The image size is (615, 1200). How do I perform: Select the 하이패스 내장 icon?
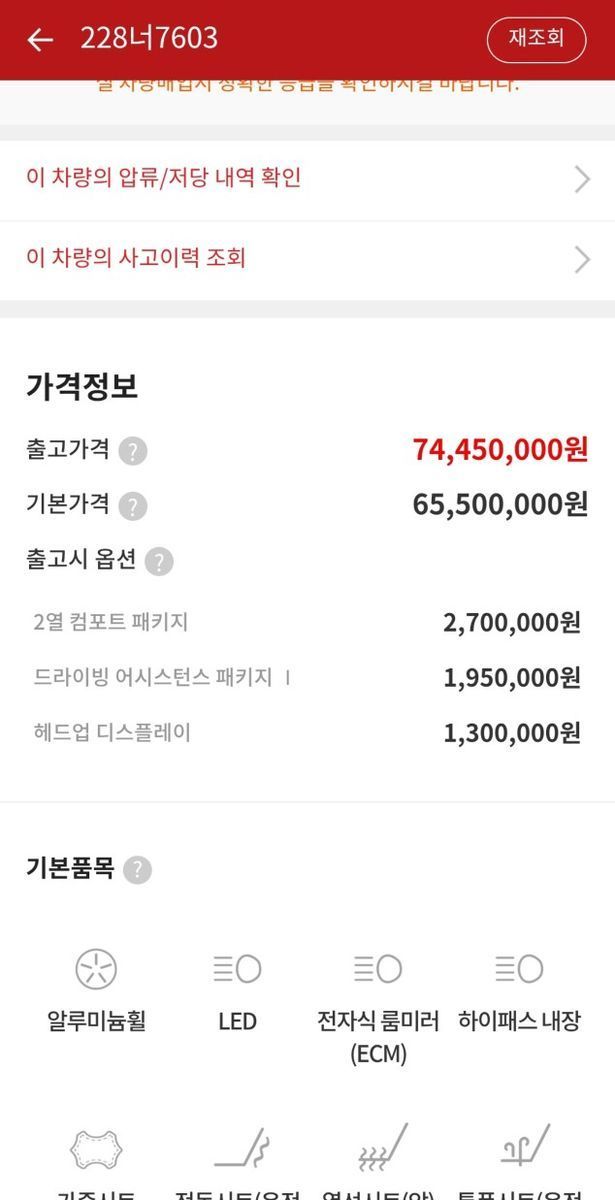519,968
